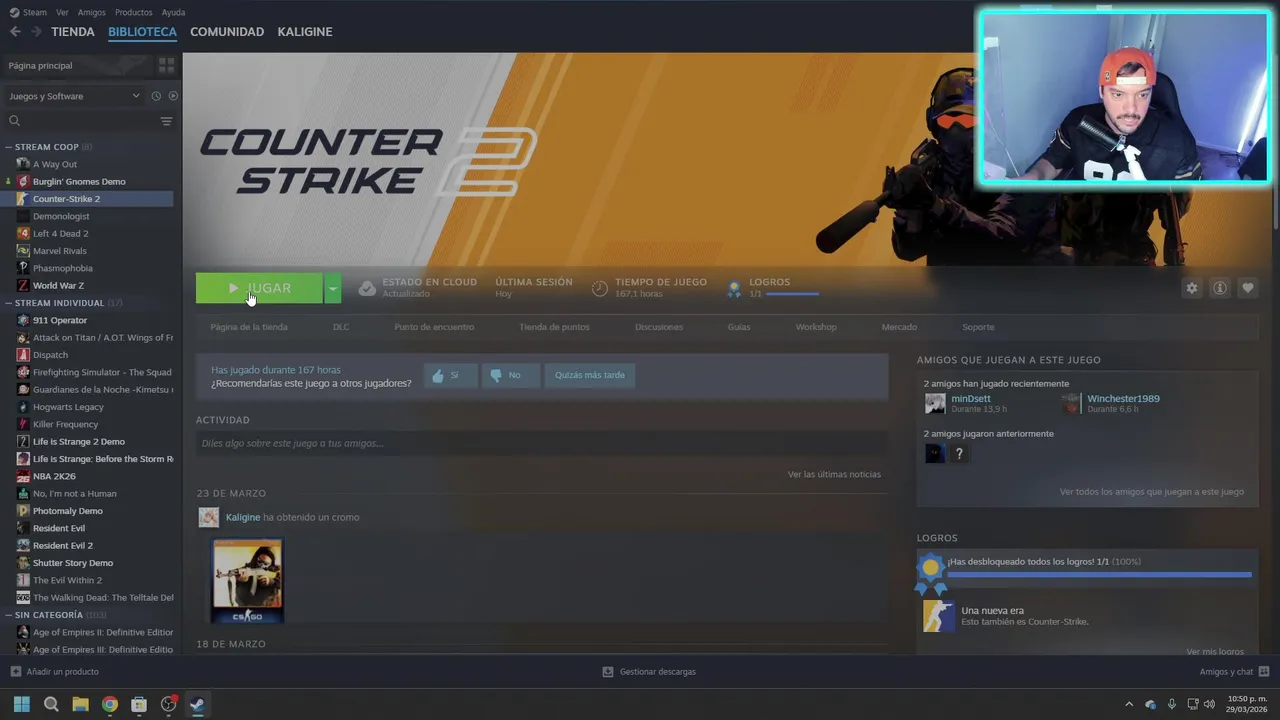
Task: Open Amigos y chat panel
Action: coord(1234,672)
